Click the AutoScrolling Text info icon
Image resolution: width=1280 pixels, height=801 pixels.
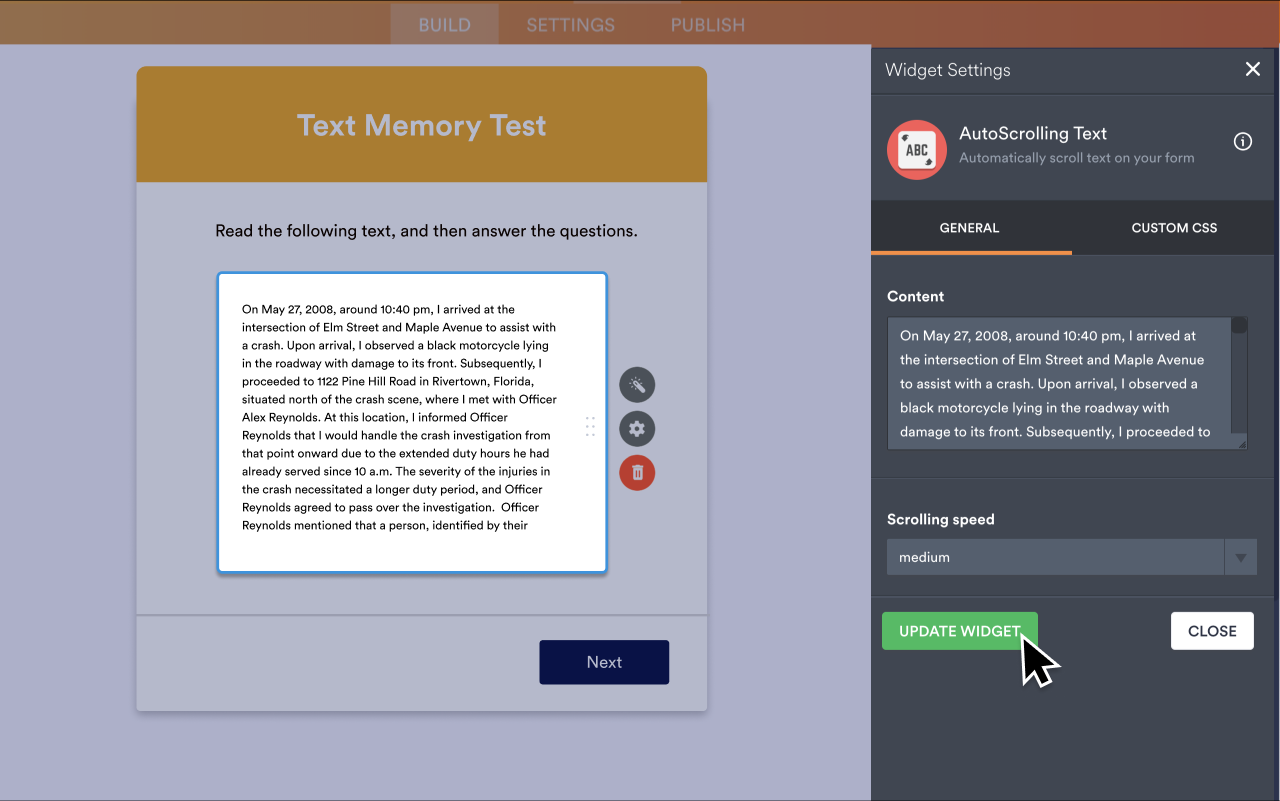pyautogui.click(x=1242, y=141)
